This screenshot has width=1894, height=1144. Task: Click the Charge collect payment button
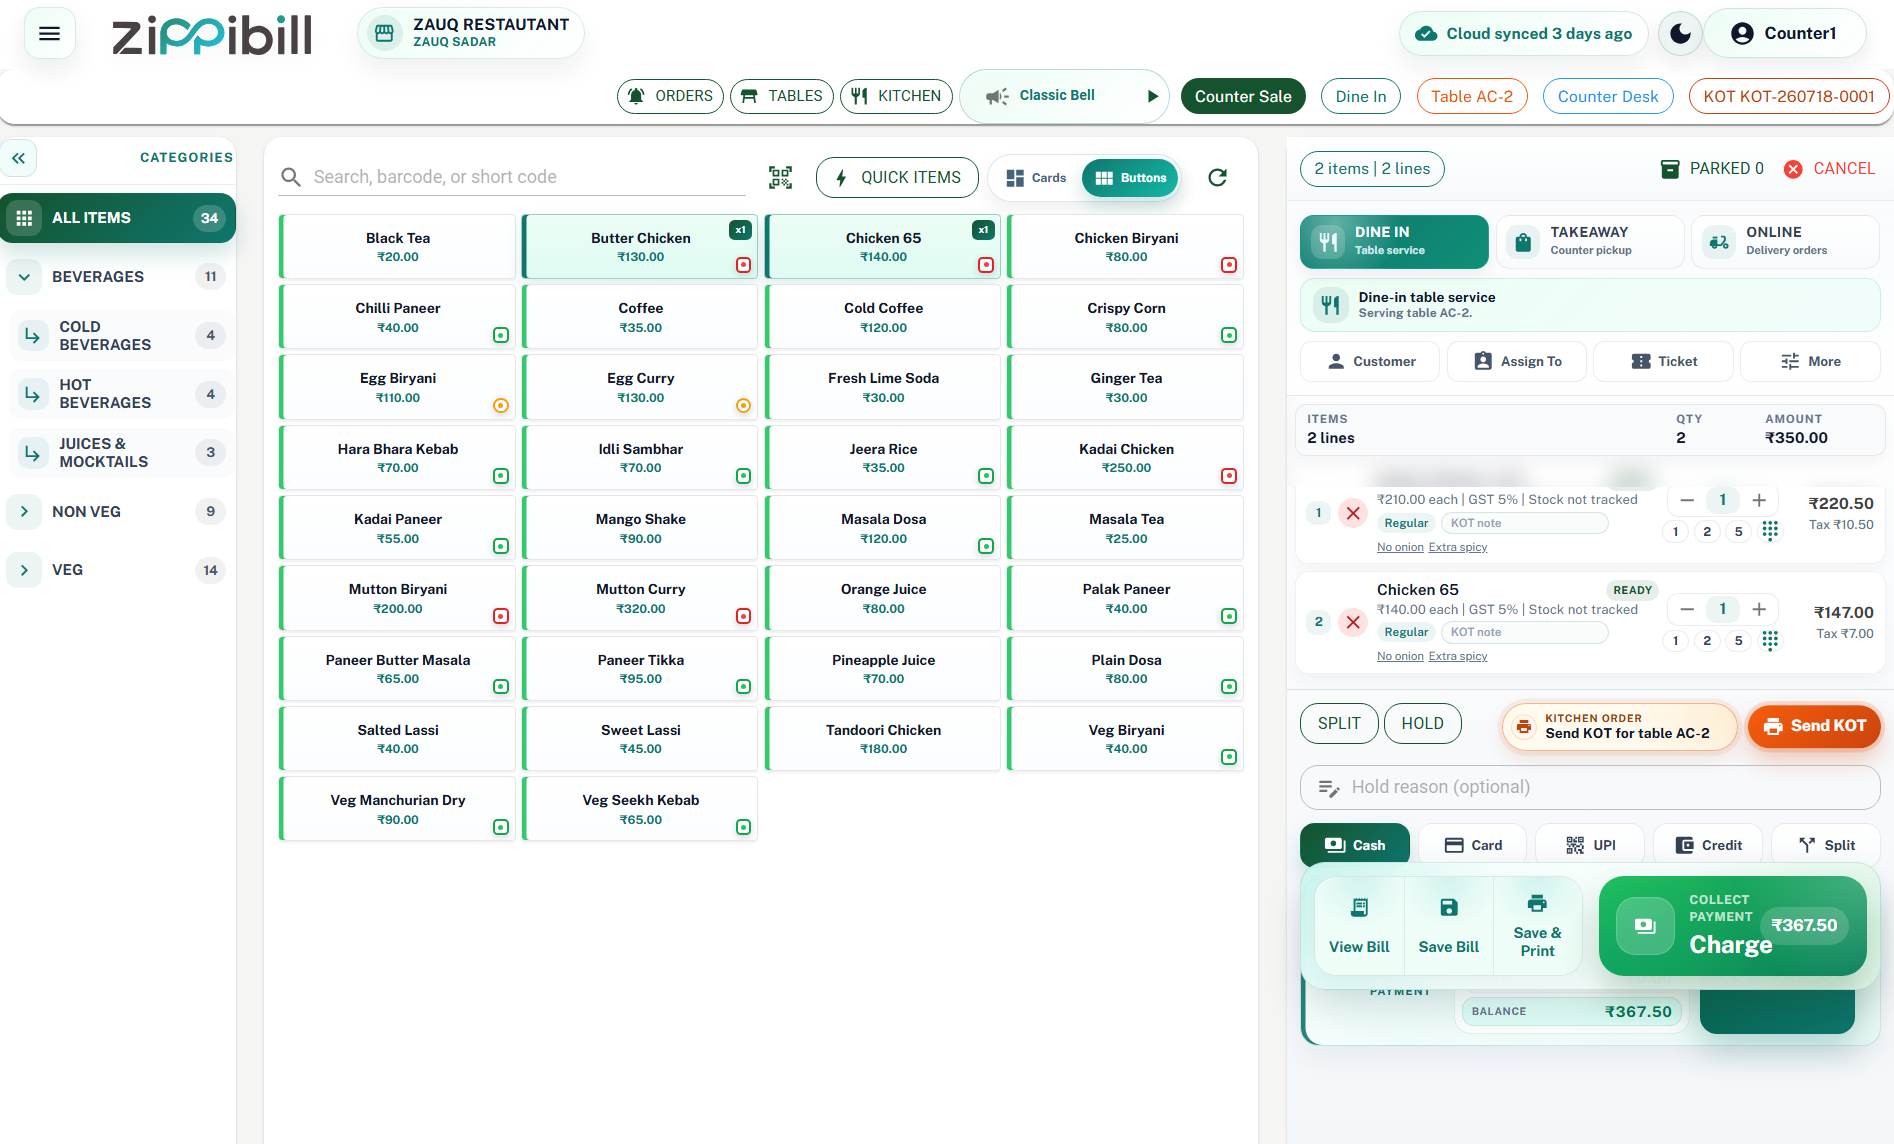pos(1732,926)
